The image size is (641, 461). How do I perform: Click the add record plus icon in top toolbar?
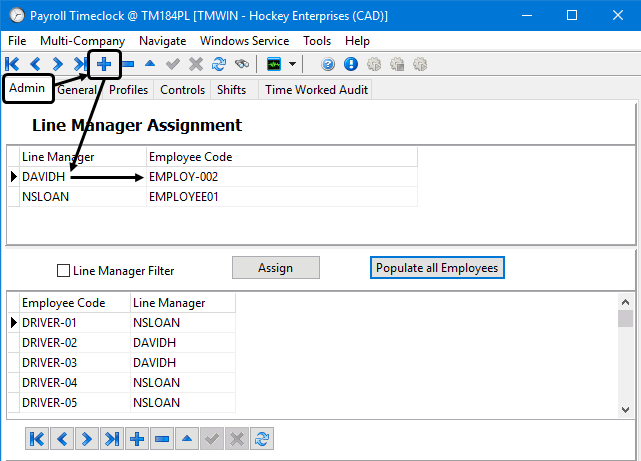point(104,63)
